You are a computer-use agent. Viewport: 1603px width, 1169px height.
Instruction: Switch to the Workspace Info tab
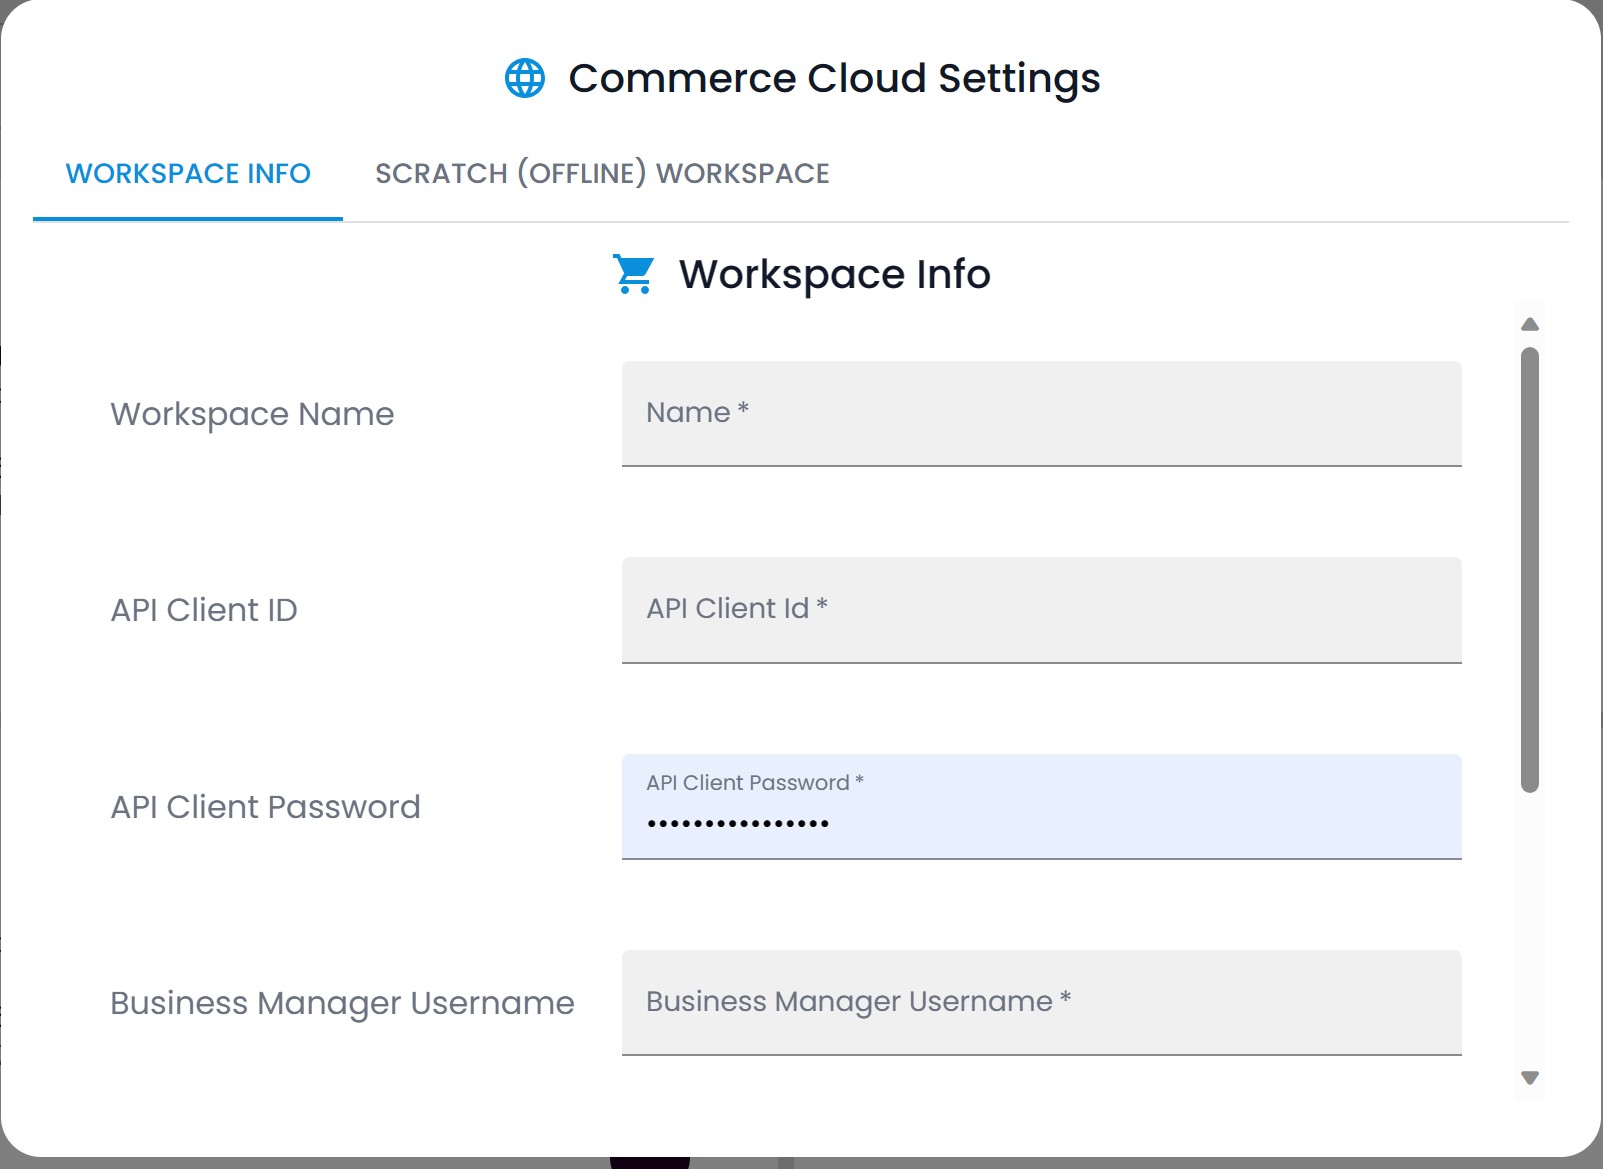click(188, 174)
